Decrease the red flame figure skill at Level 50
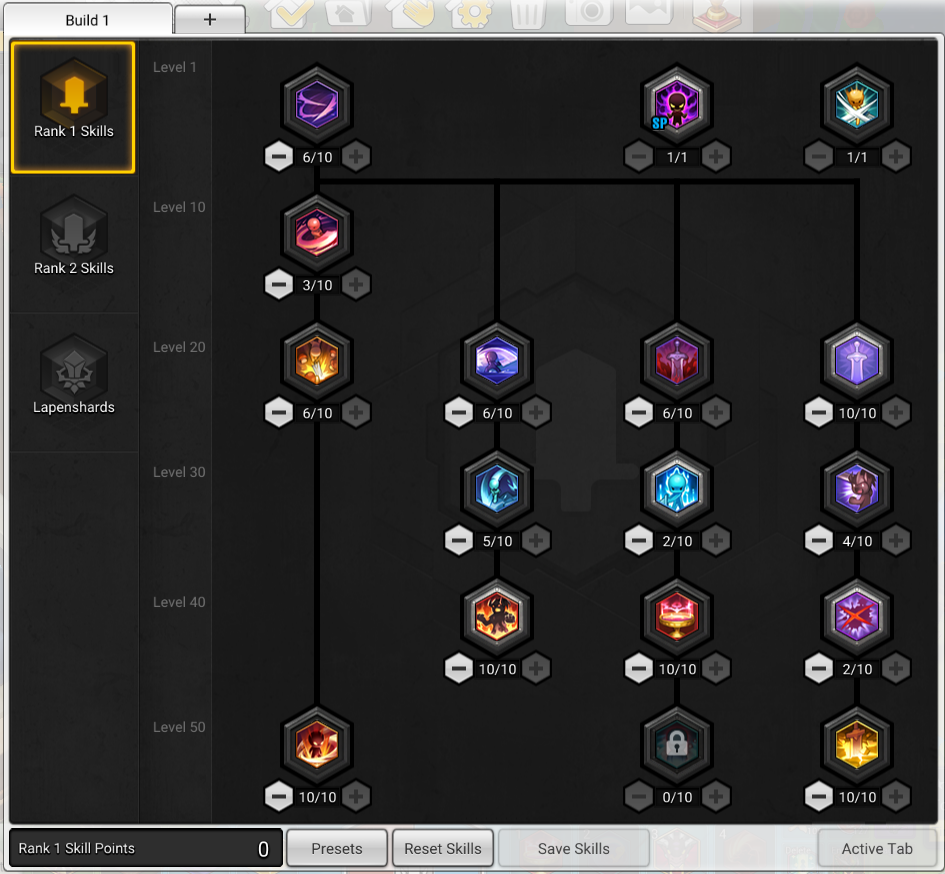 pos(278,796)
